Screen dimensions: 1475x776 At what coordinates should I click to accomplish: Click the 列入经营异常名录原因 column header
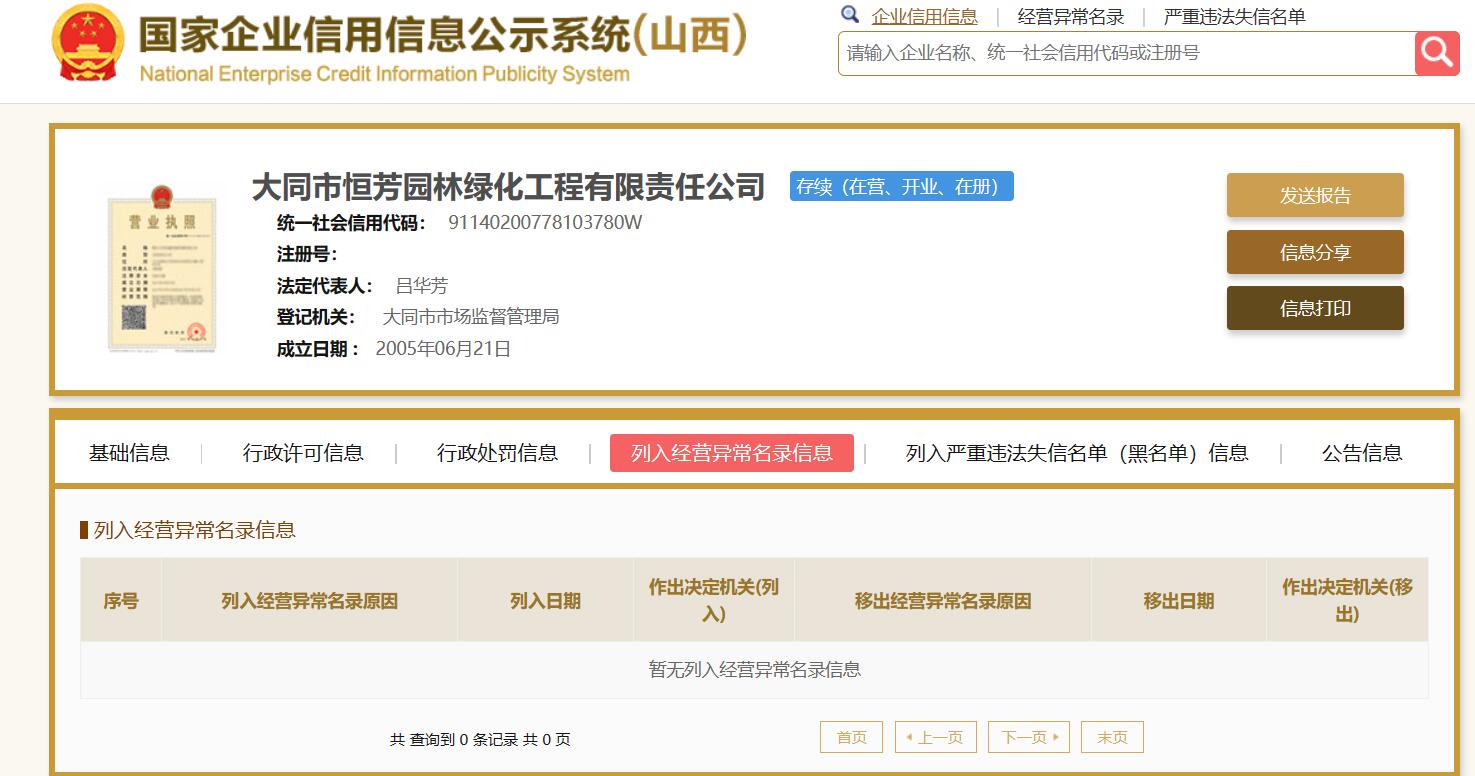[310, 600]
